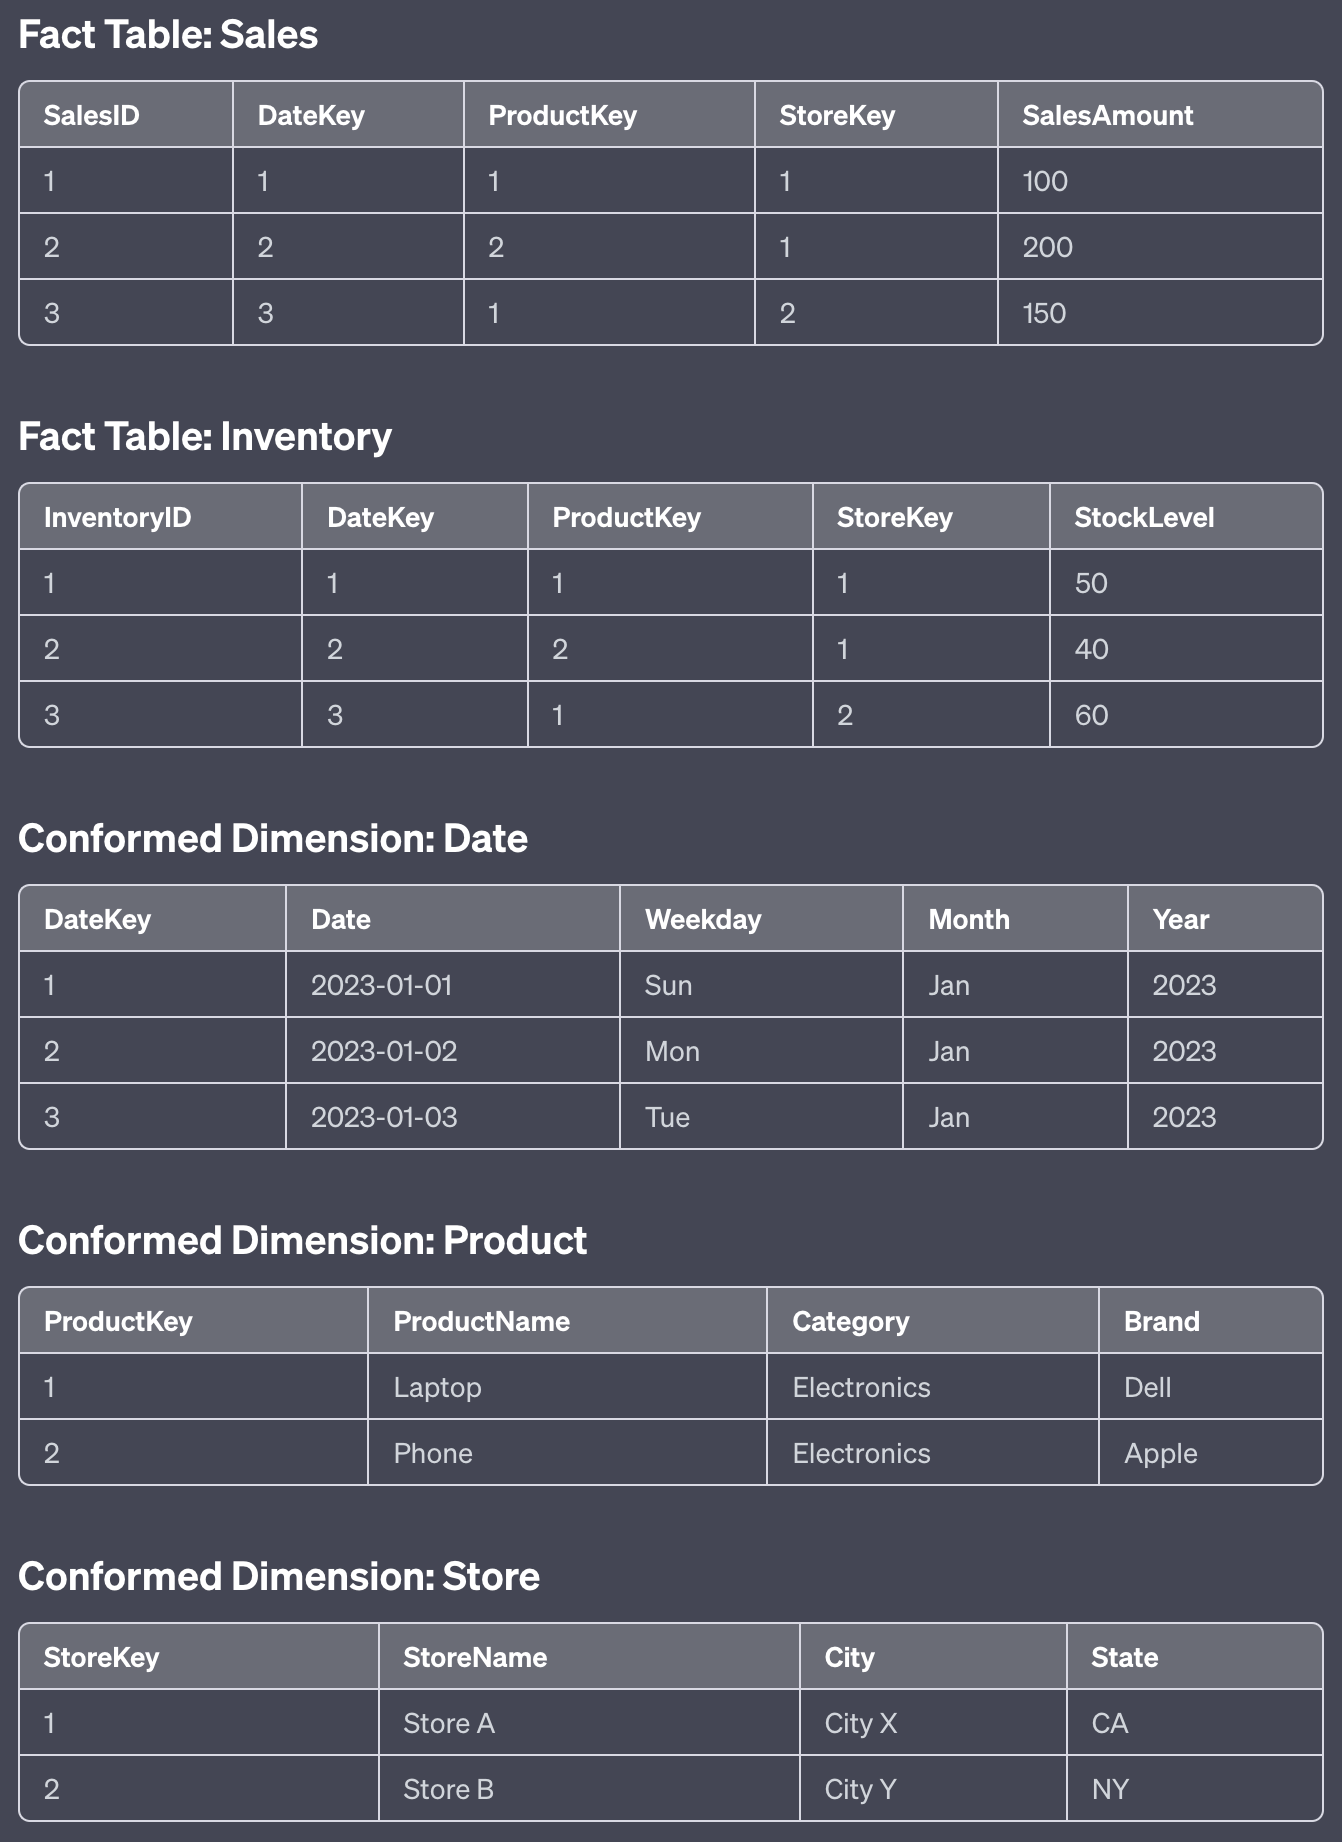The height and width of the screenshot is (1842, 1342).
Task: Click the 200 sales amount cell
Action: click(x=1047, y=247)
